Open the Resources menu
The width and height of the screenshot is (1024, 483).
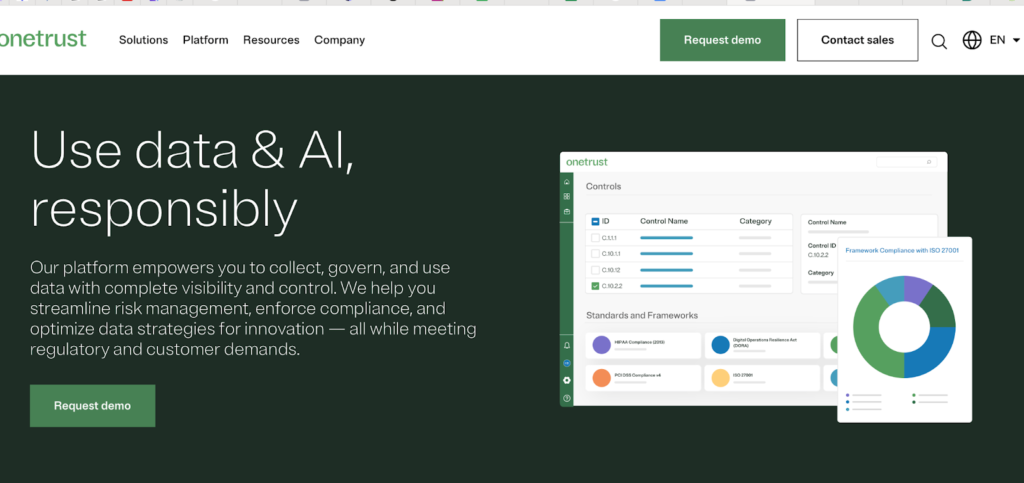tap(271, 40)
